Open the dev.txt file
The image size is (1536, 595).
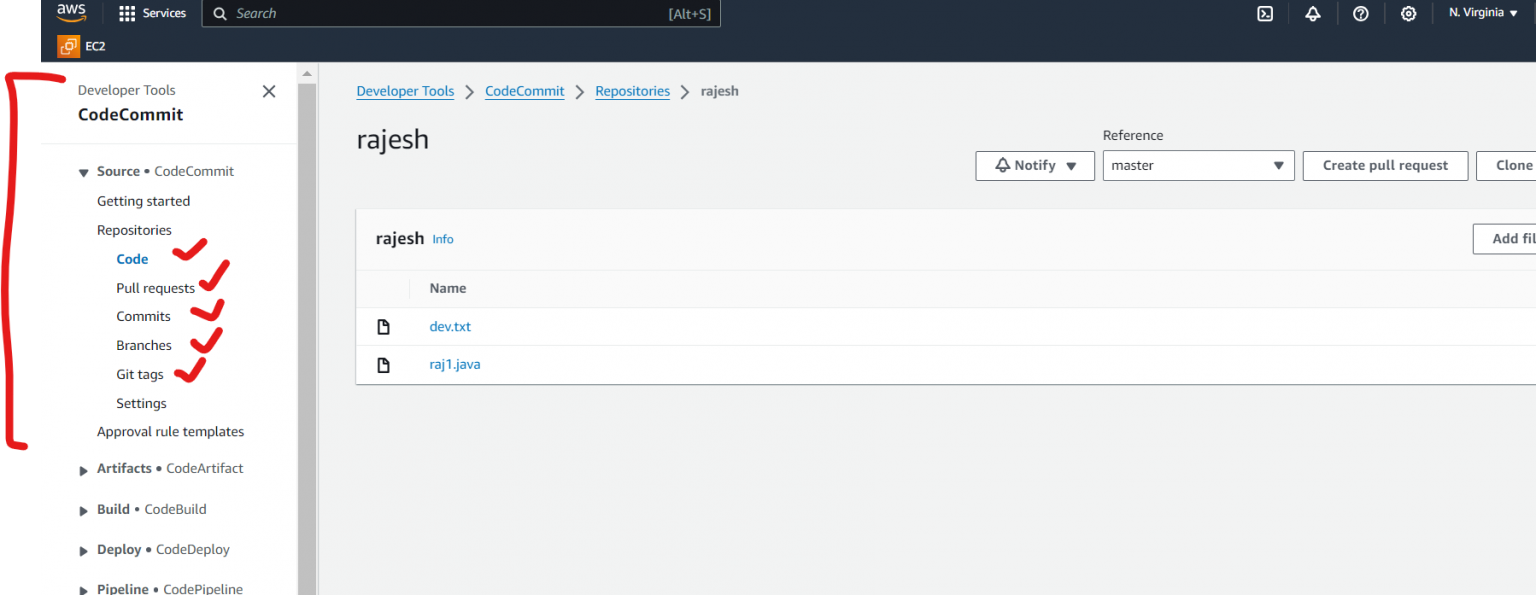(x=450, y=327)
